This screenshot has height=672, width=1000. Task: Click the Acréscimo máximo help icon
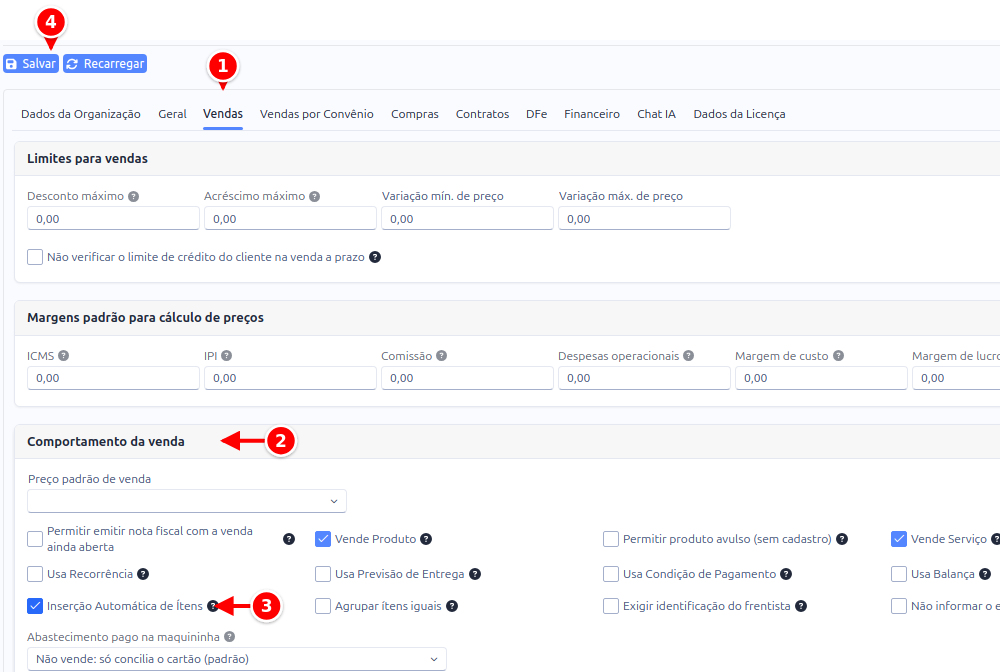314,196
